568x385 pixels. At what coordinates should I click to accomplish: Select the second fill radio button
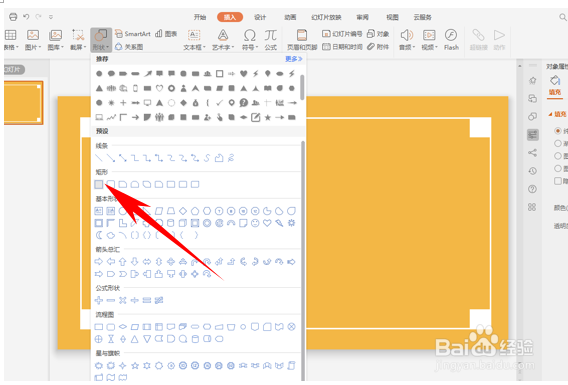(558, 143)
